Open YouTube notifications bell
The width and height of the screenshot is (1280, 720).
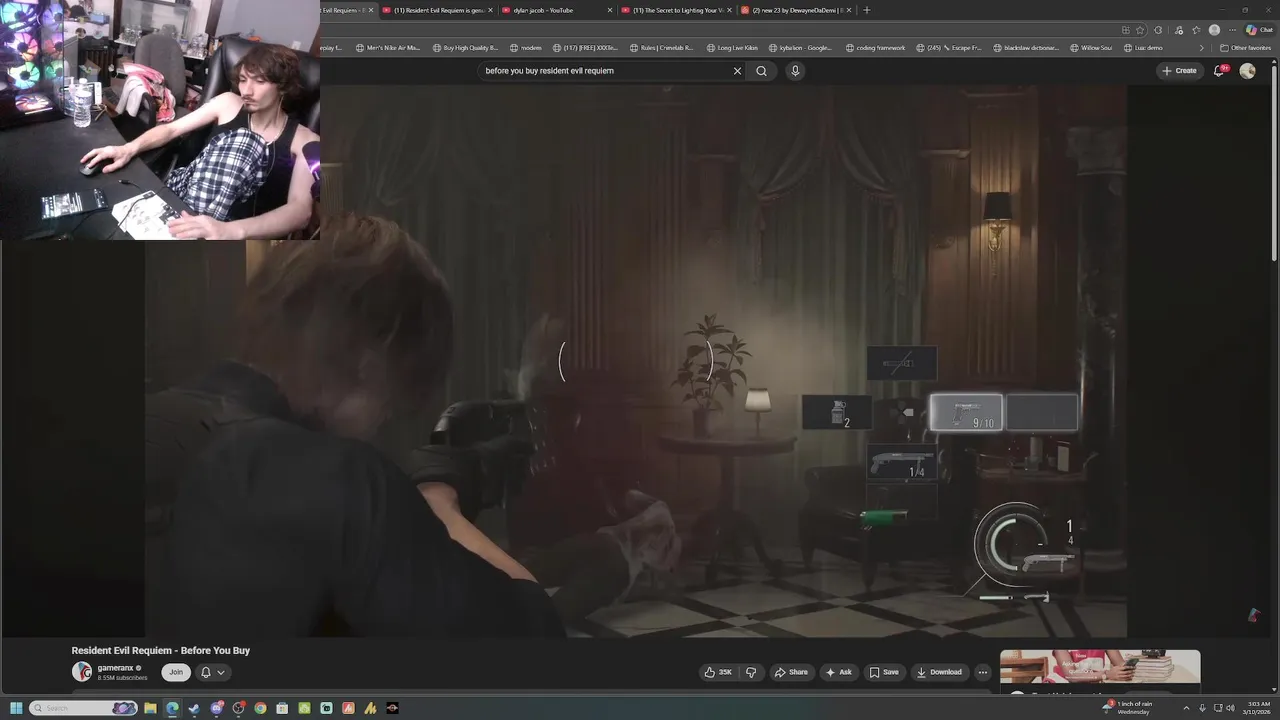click(1219, 71)
